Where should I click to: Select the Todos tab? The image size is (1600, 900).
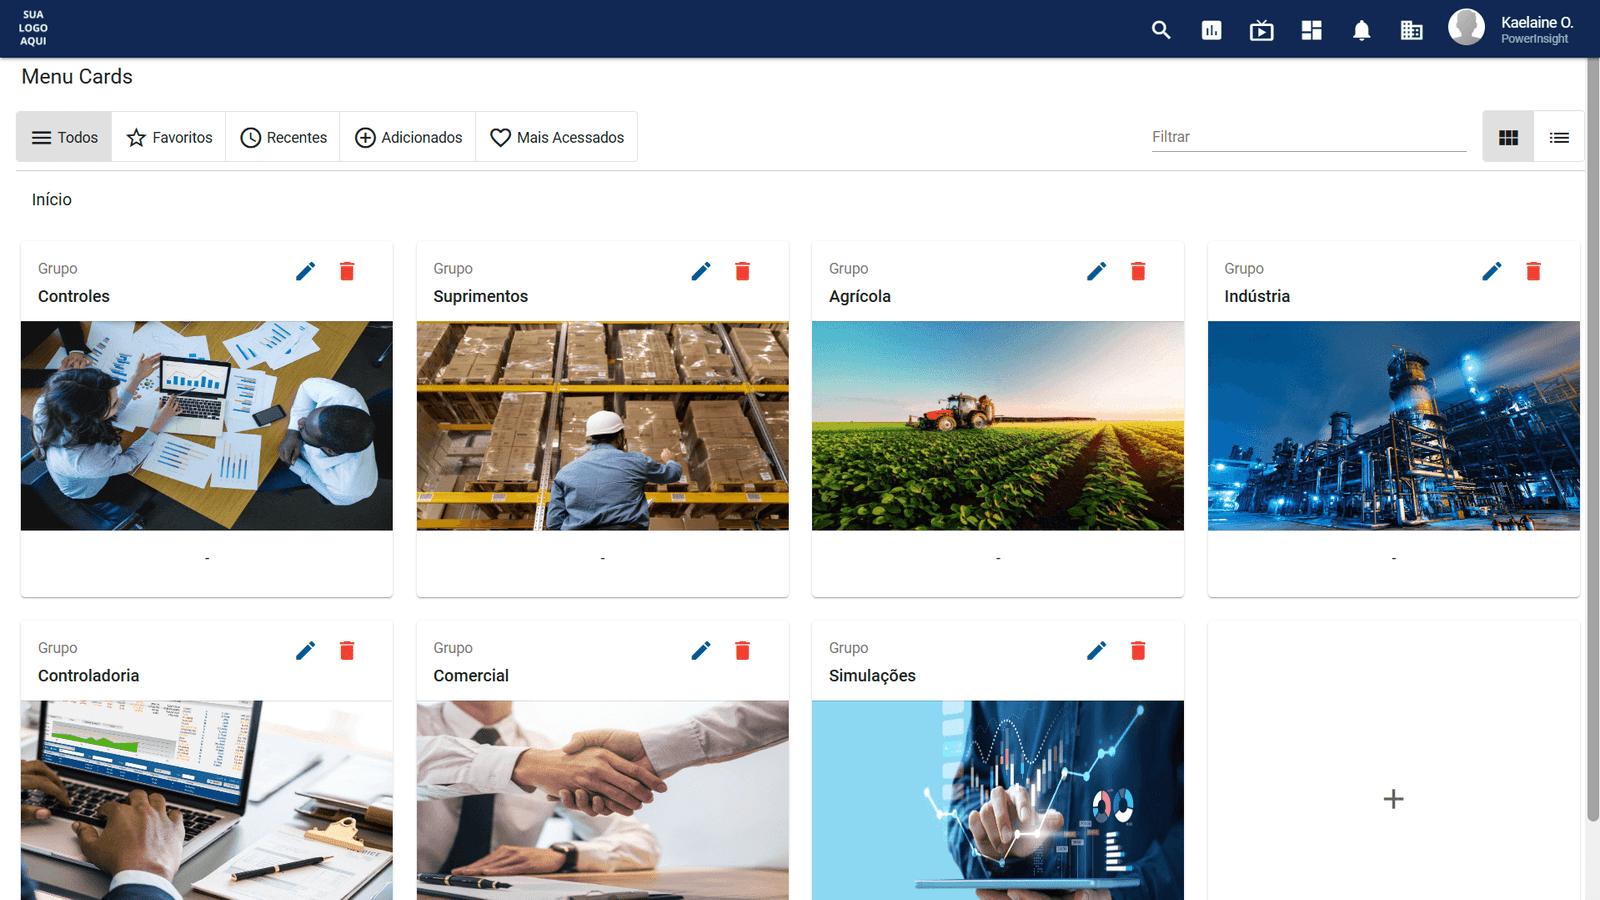(65, 137)
